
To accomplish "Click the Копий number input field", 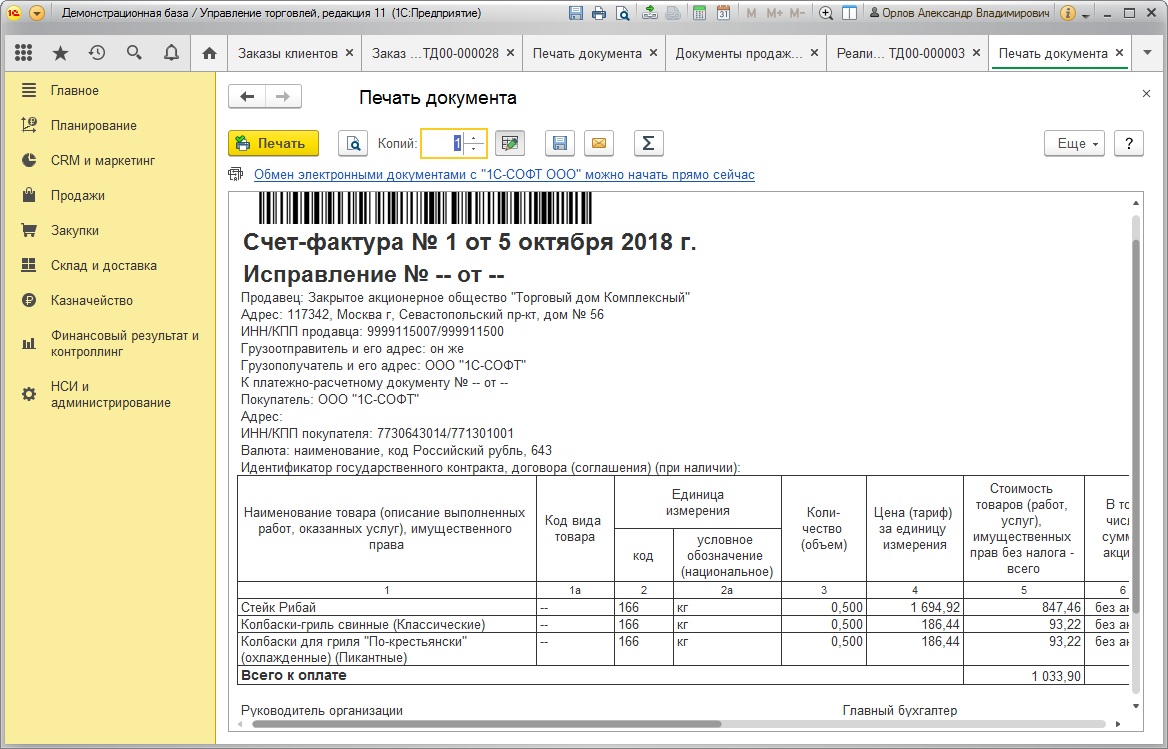I will [x=445, y=143].
